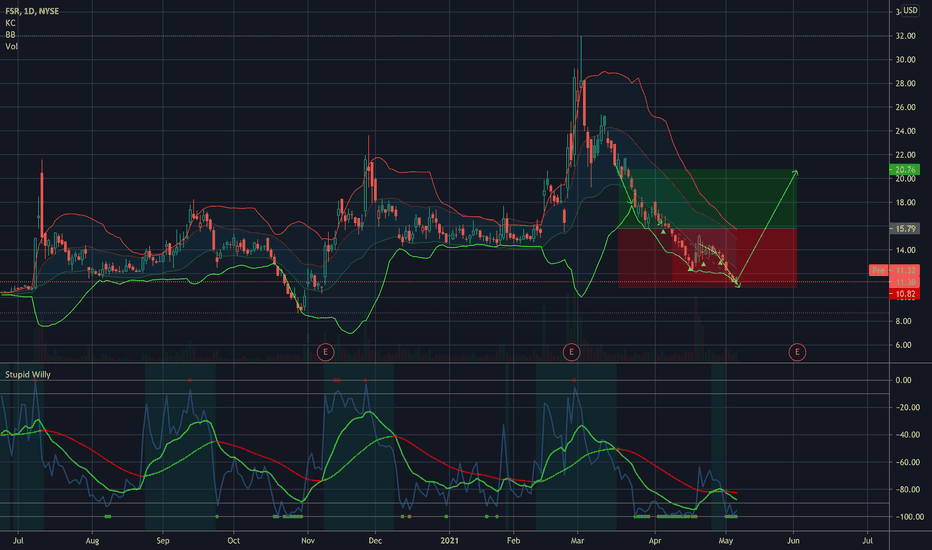Viewport: 932px width, 550px height.
Task: Select the red stop-loss zone of long position
Action: coord(707,258)
